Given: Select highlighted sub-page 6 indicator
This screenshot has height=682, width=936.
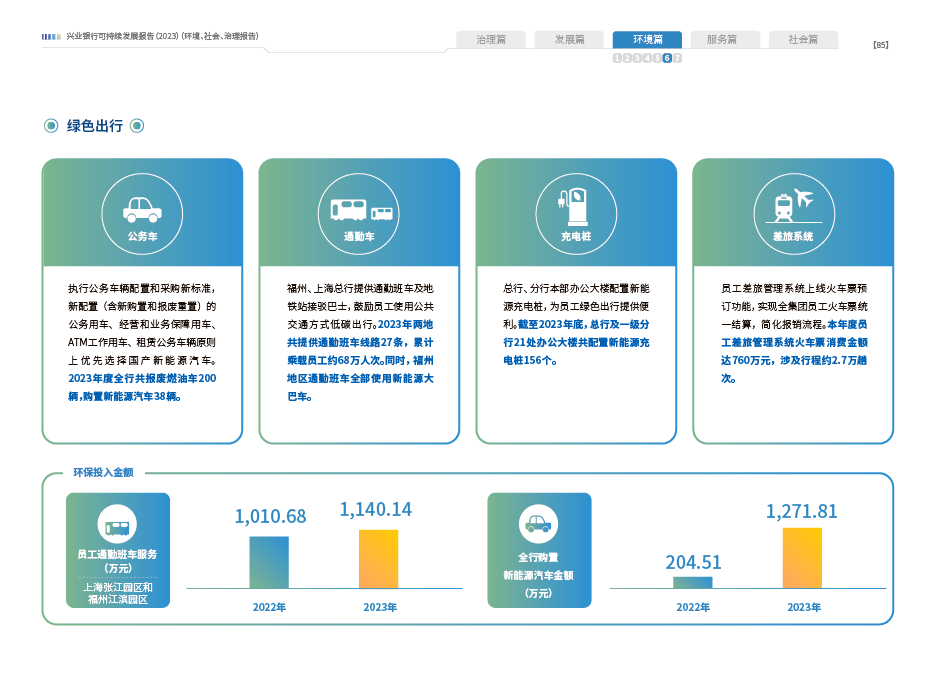Looking at the screenshot, I should [667, 58].
